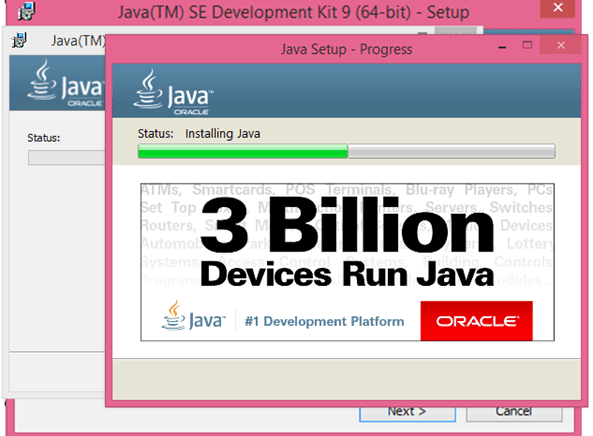593x436 pixels.
Task: Click the JDK 9 (64-bit) Setup title text
Action: click(x=293, y=12)
